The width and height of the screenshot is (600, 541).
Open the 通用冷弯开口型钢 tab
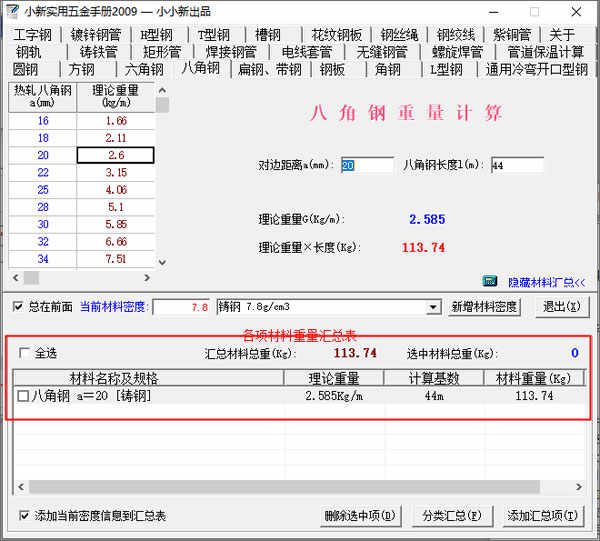536,70
